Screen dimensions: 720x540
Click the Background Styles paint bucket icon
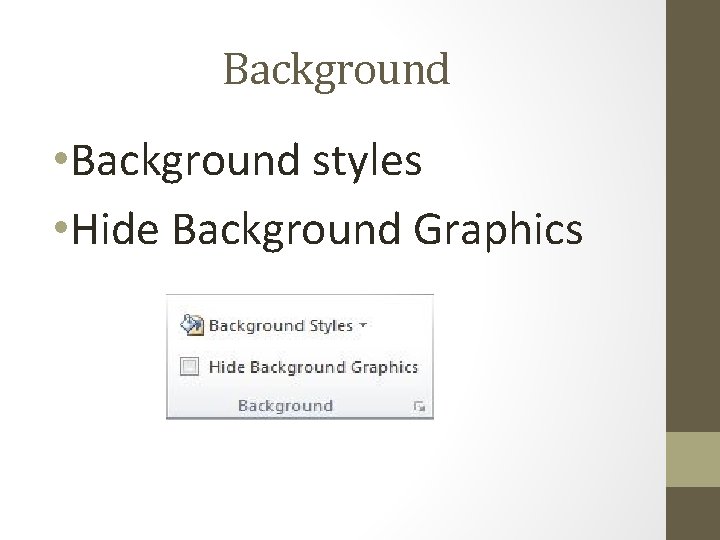(192, 325)
